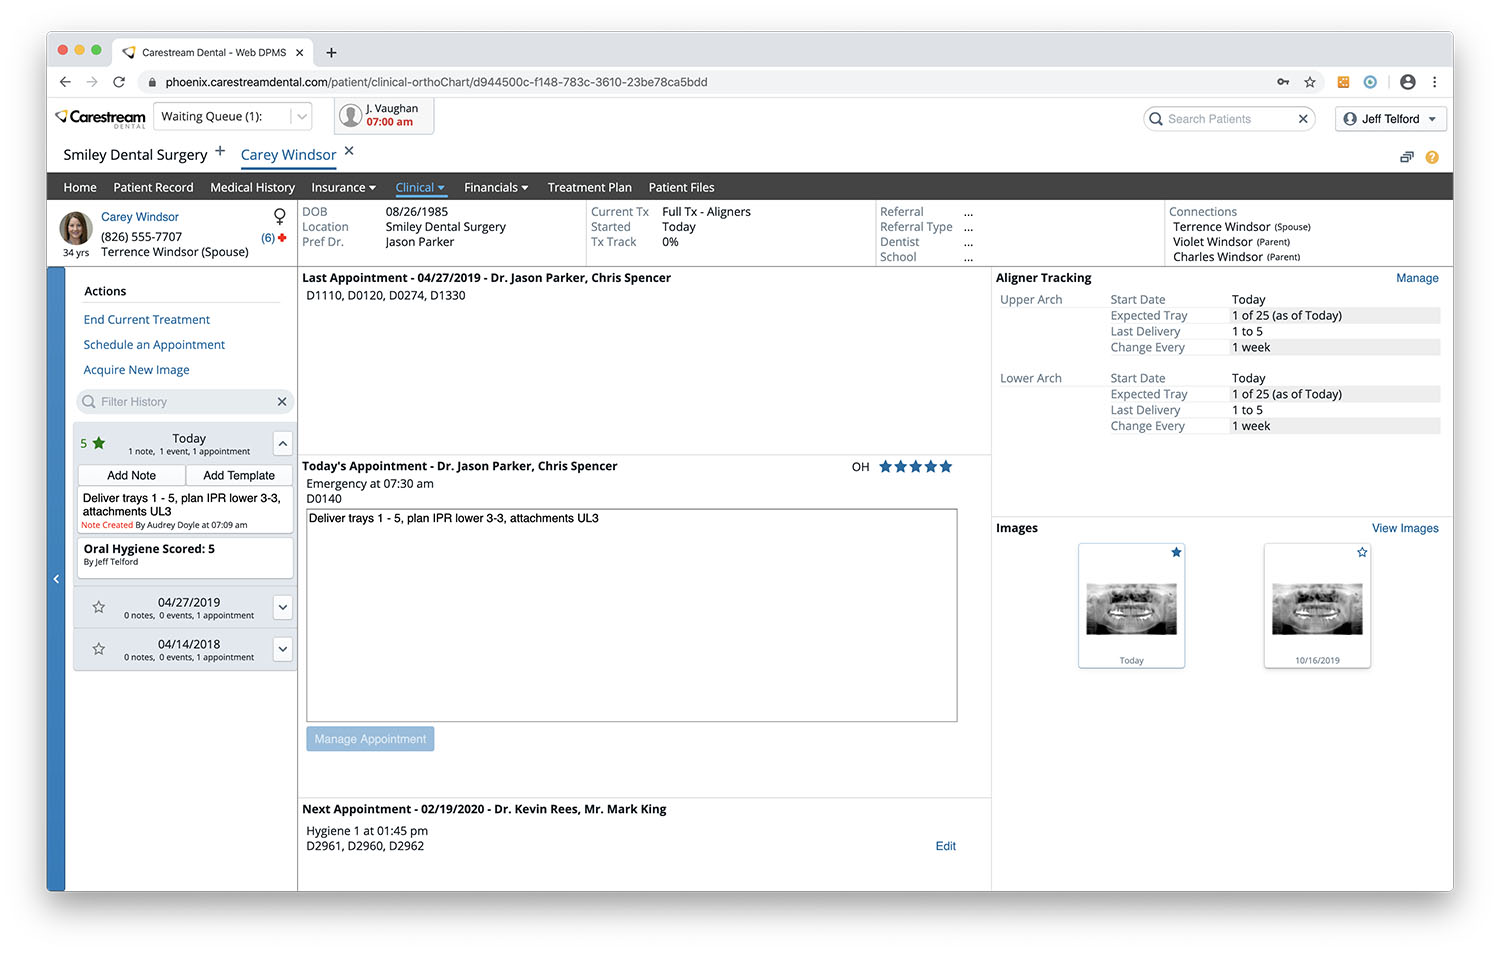
Task: Click the browser forward arrow
Action: (92, 82)
